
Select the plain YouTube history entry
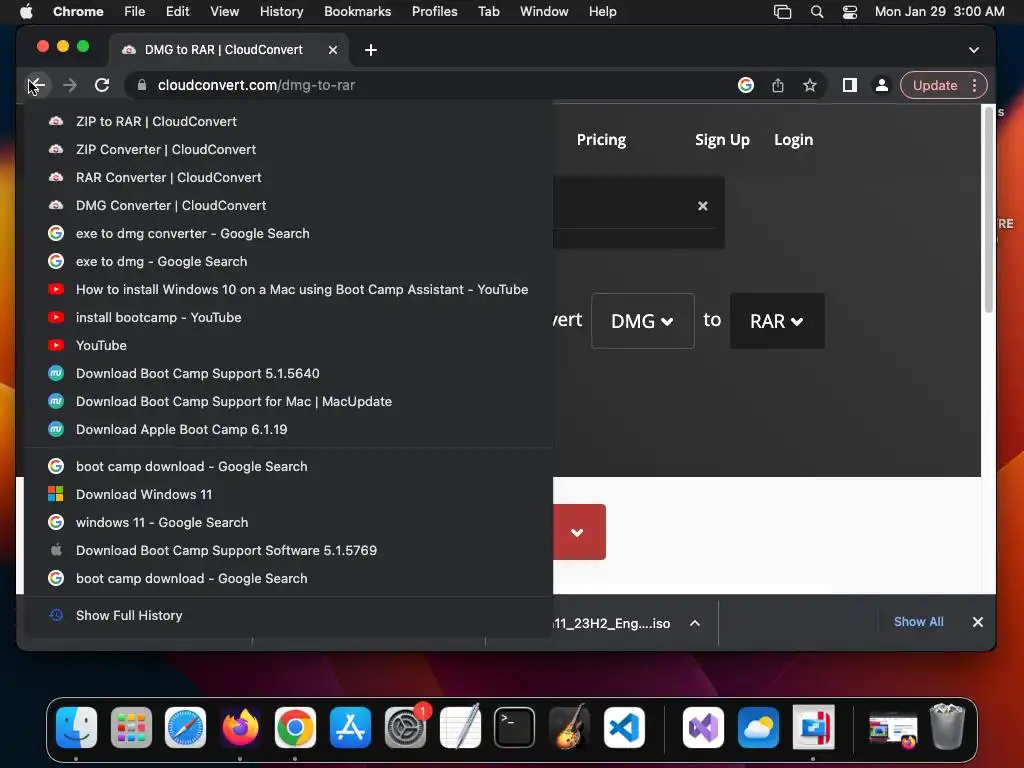click(x=288, y=346)
